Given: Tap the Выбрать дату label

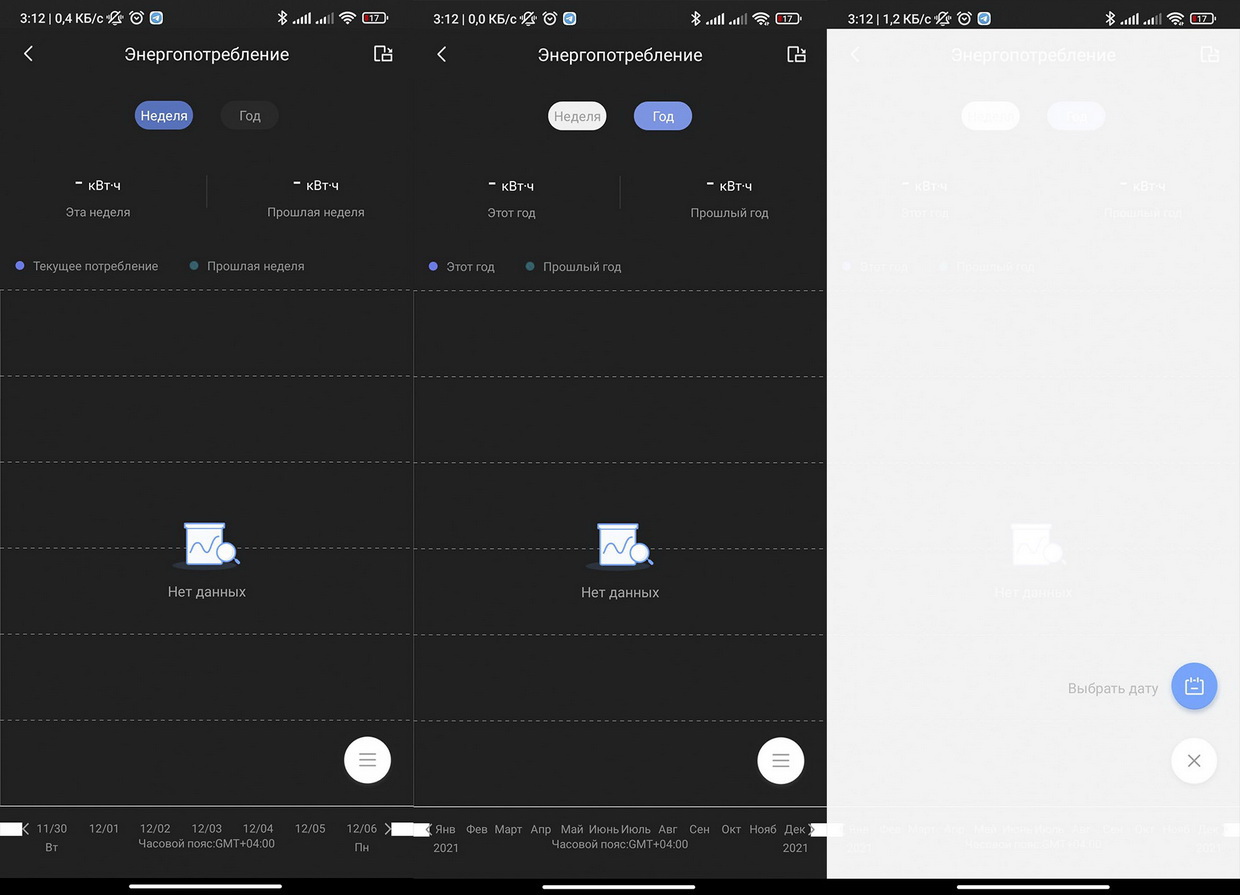Looking at the screenshot, I should (1112, 688).
